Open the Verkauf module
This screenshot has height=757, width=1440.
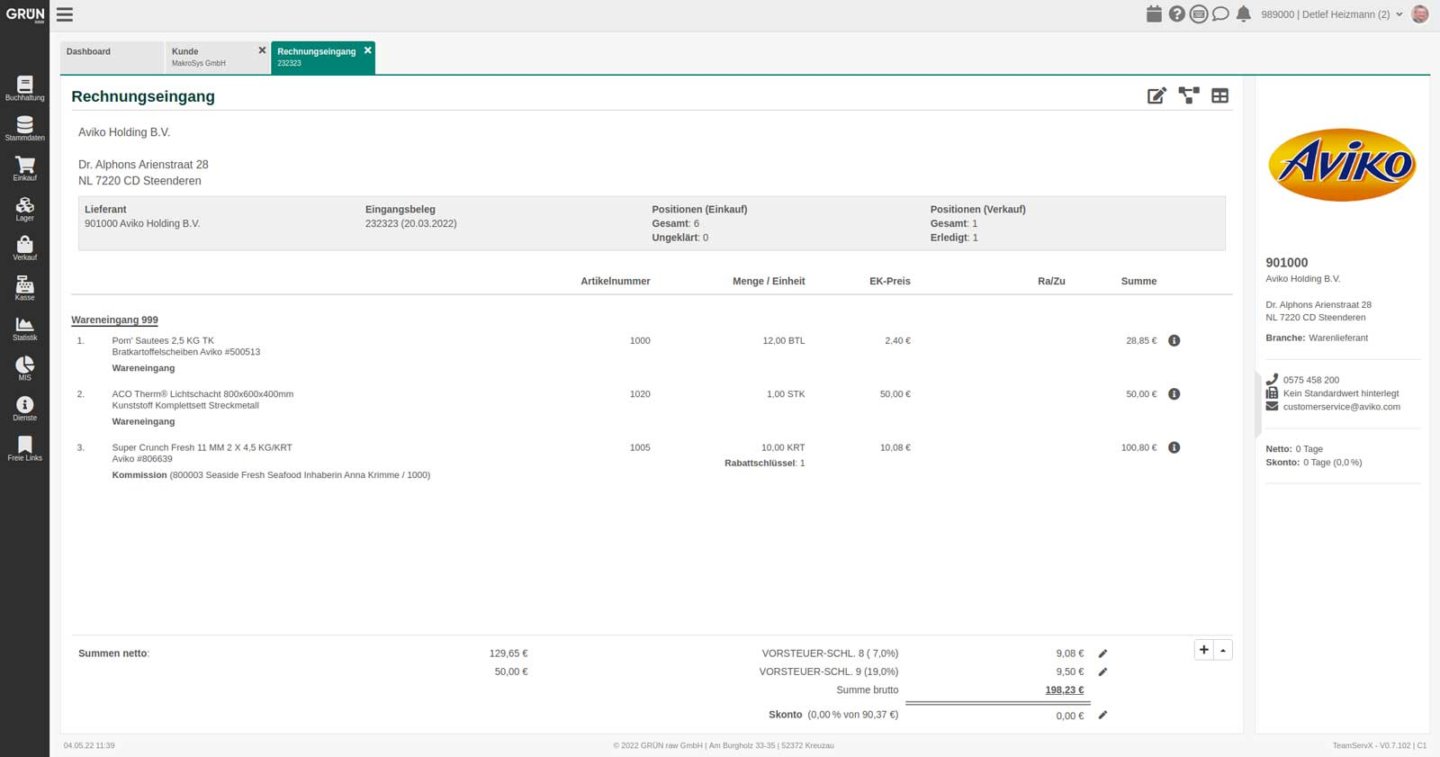point(25,249)
